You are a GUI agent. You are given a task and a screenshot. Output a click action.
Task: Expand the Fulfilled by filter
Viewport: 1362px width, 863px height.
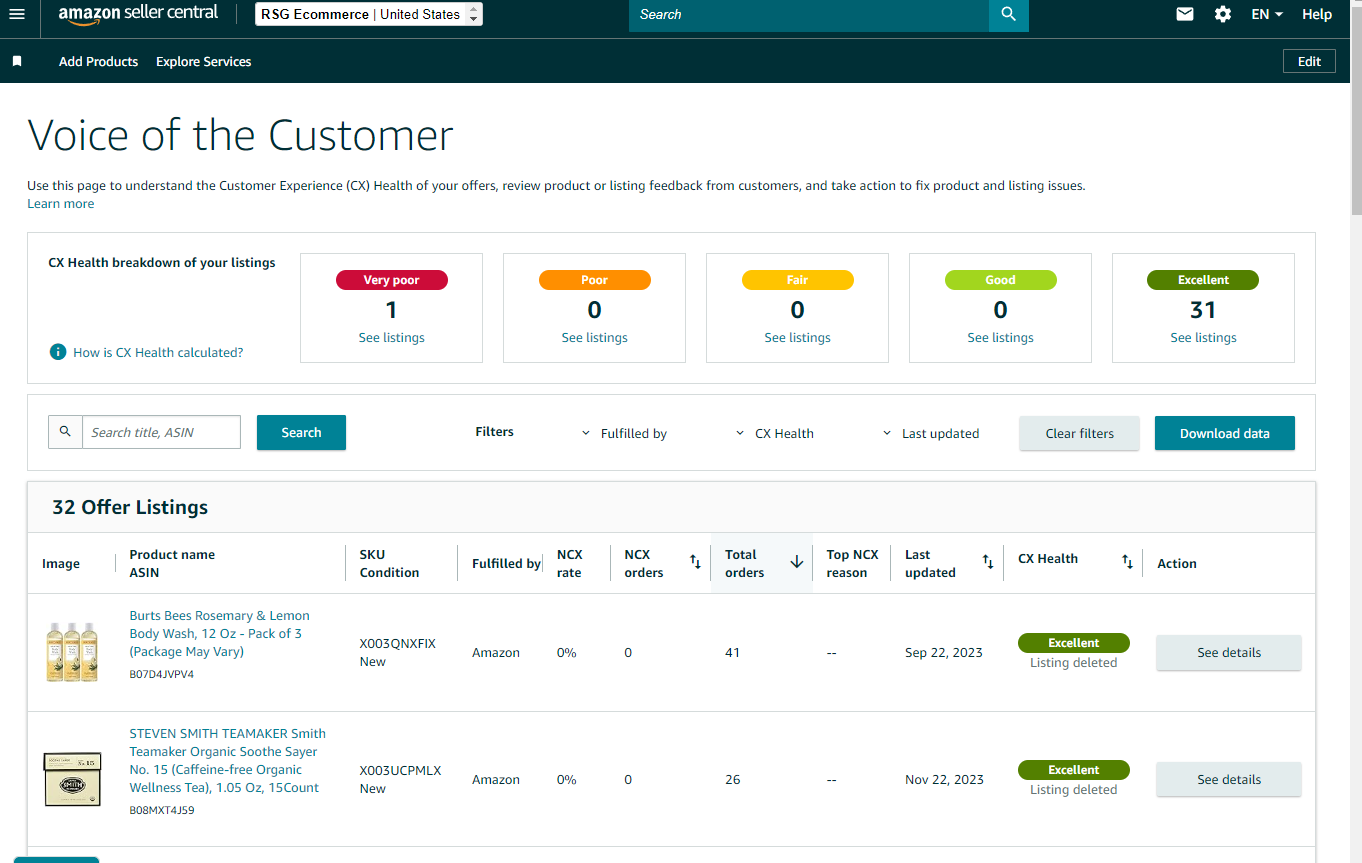click(x=624, y=433)
